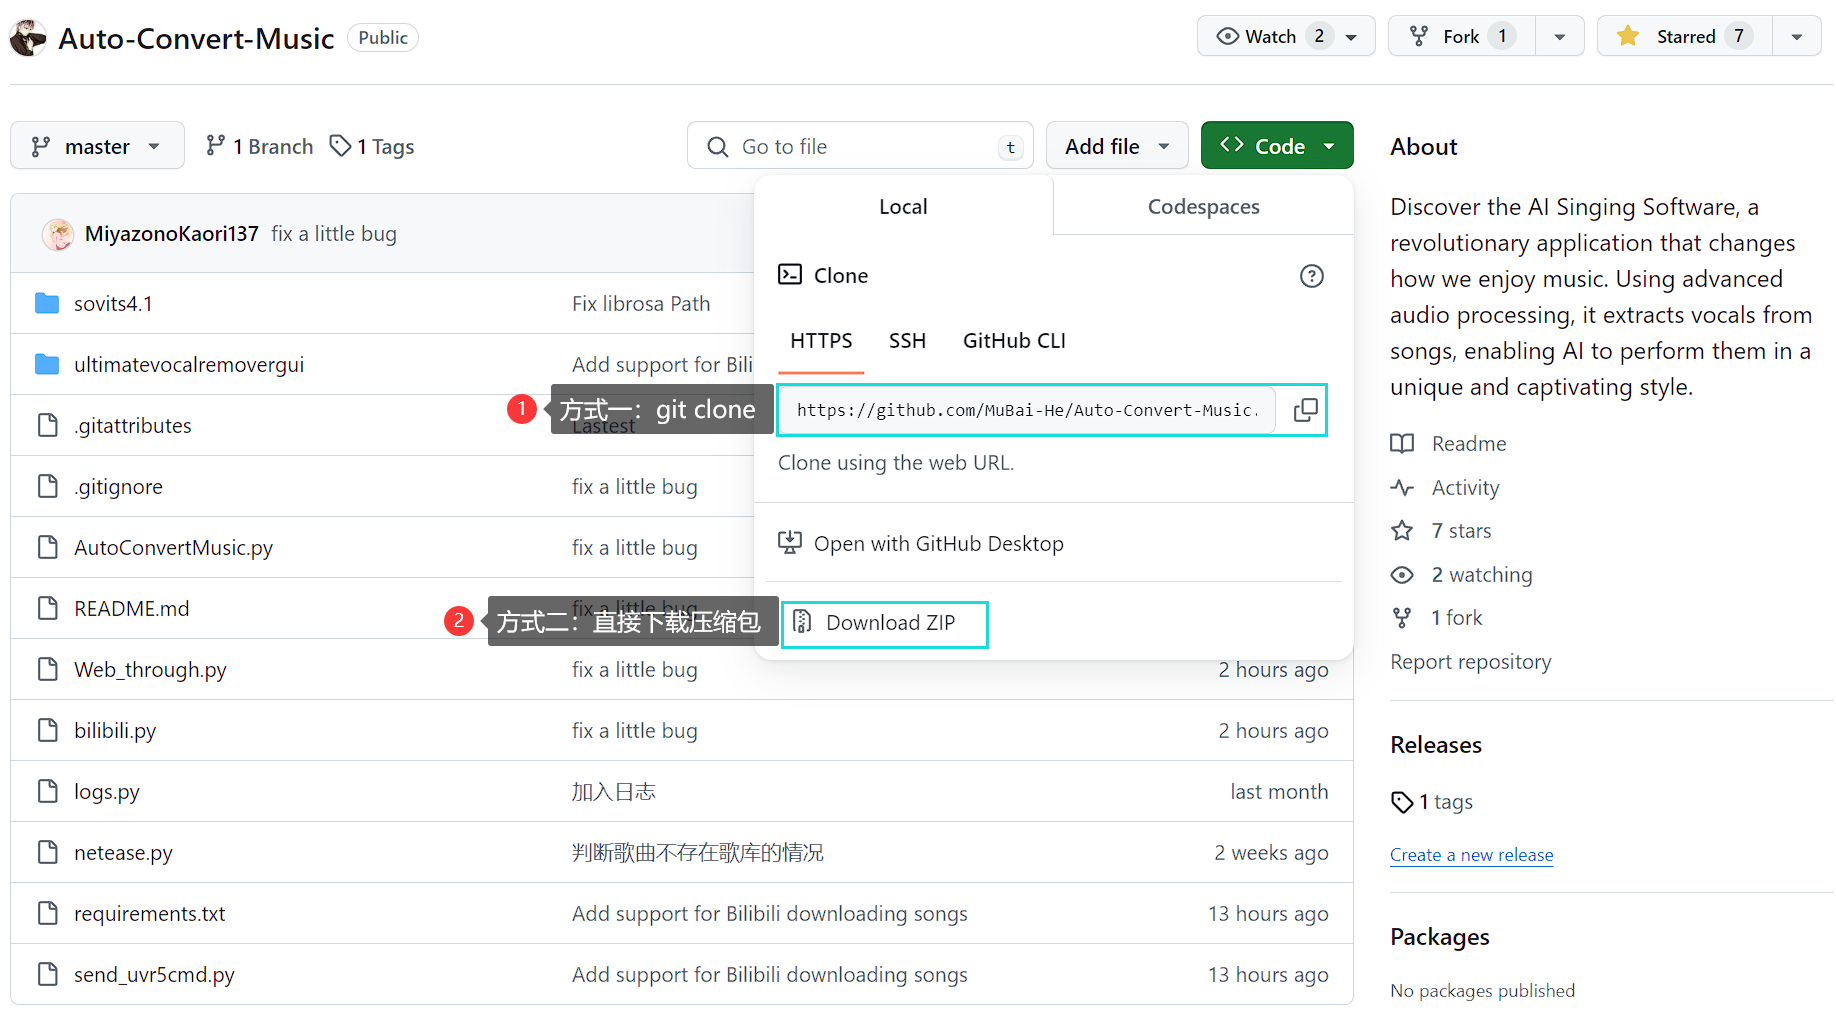Click the MiyazonoKaori137 commit author avatar
1836x1010 pixels.
click(58, 234)
